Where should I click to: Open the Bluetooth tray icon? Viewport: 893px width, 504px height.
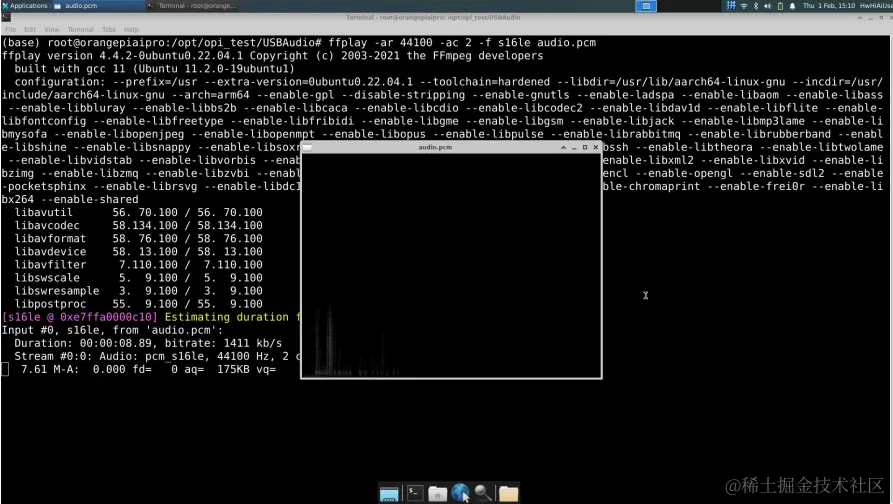[x=756, y=6]
